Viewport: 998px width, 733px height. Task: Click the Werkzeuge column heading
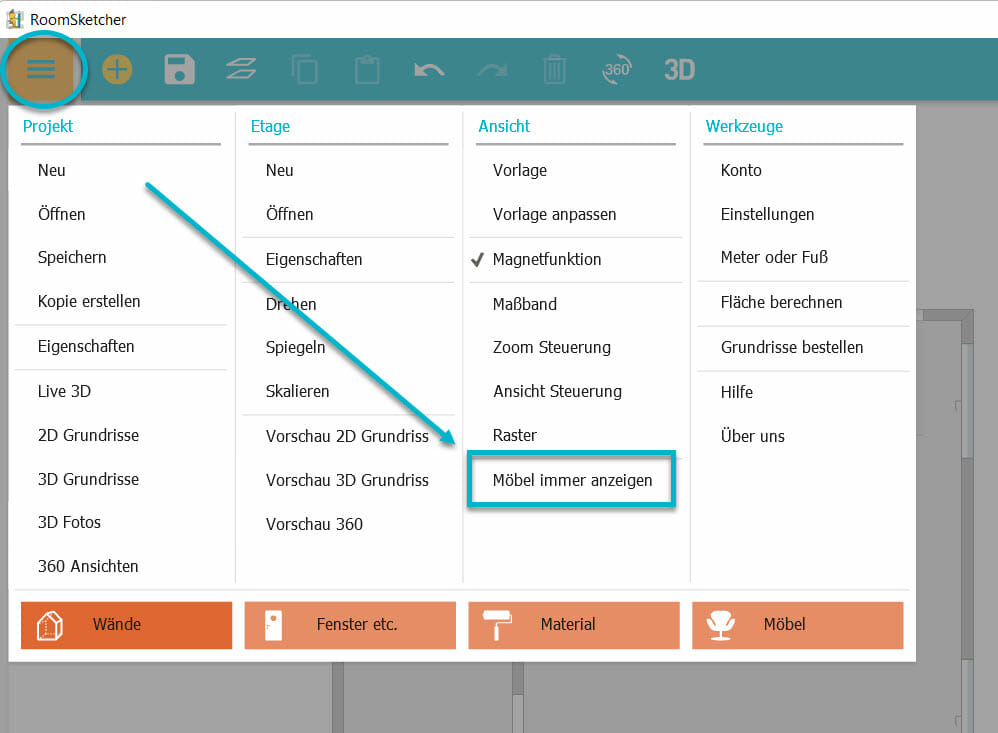[744, 126]
